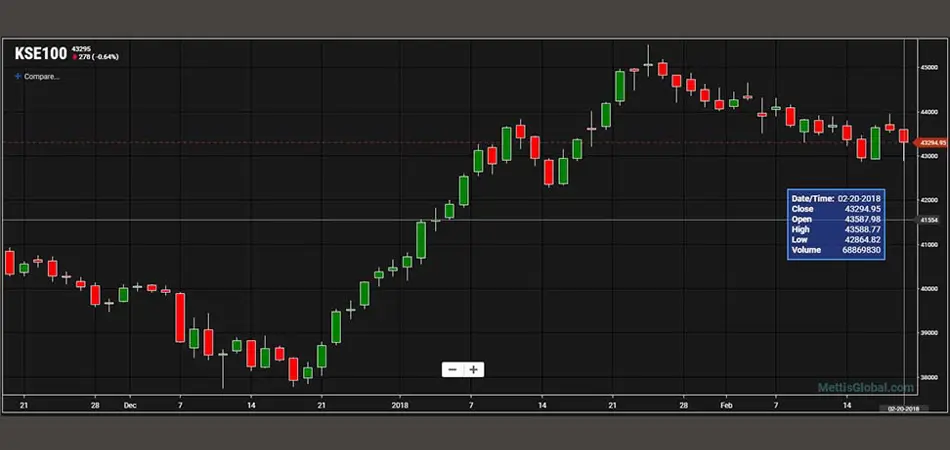Click the Dec label on the time axis

point(129,406)
